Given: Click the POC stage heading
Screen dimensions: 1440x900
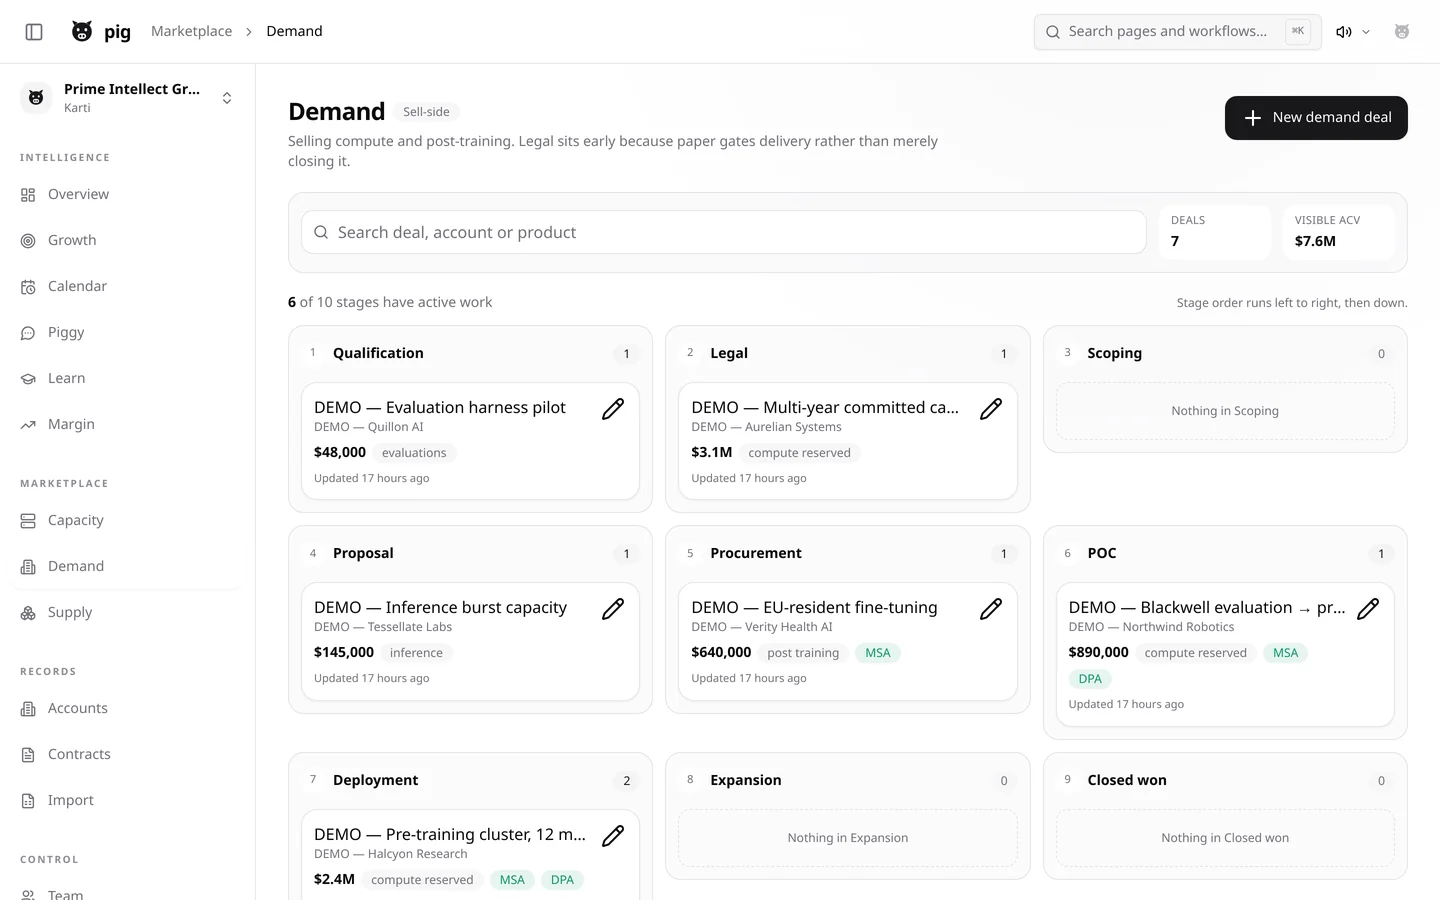Looking at the screenshot, I should 1102,553.
